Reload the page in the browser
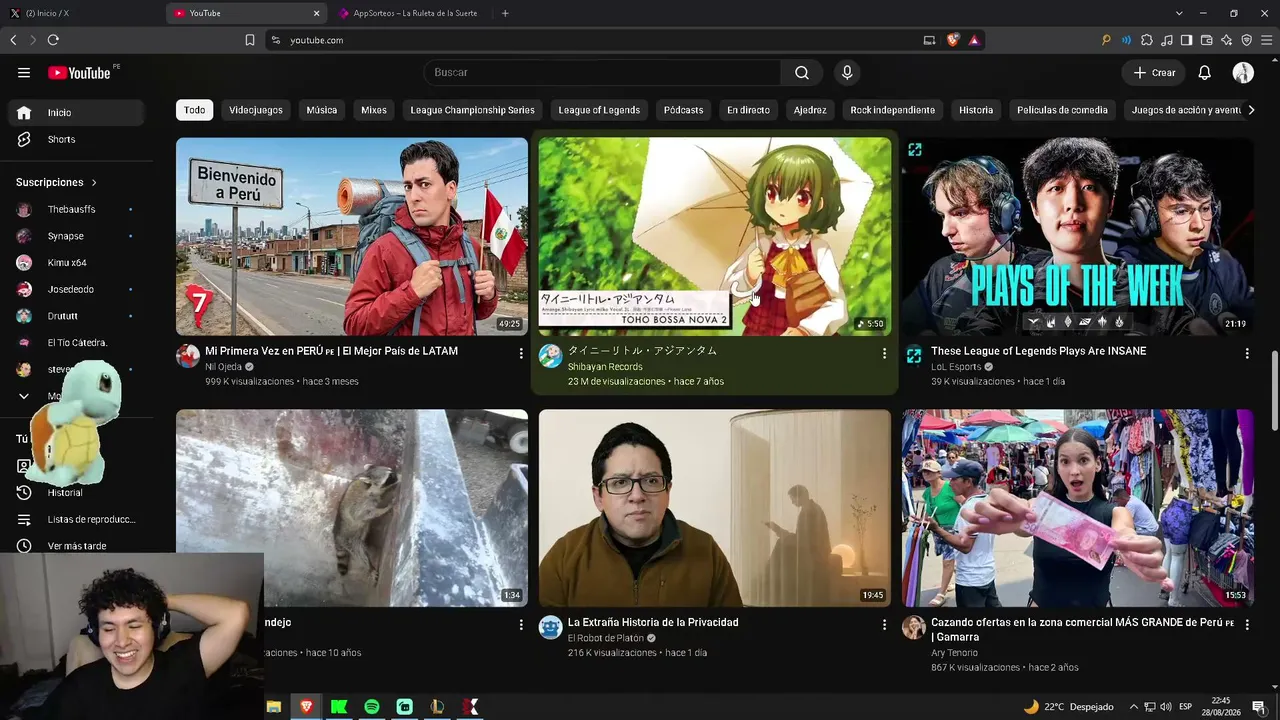Screen dimensions: 1280x720 [x=53, y=40]
